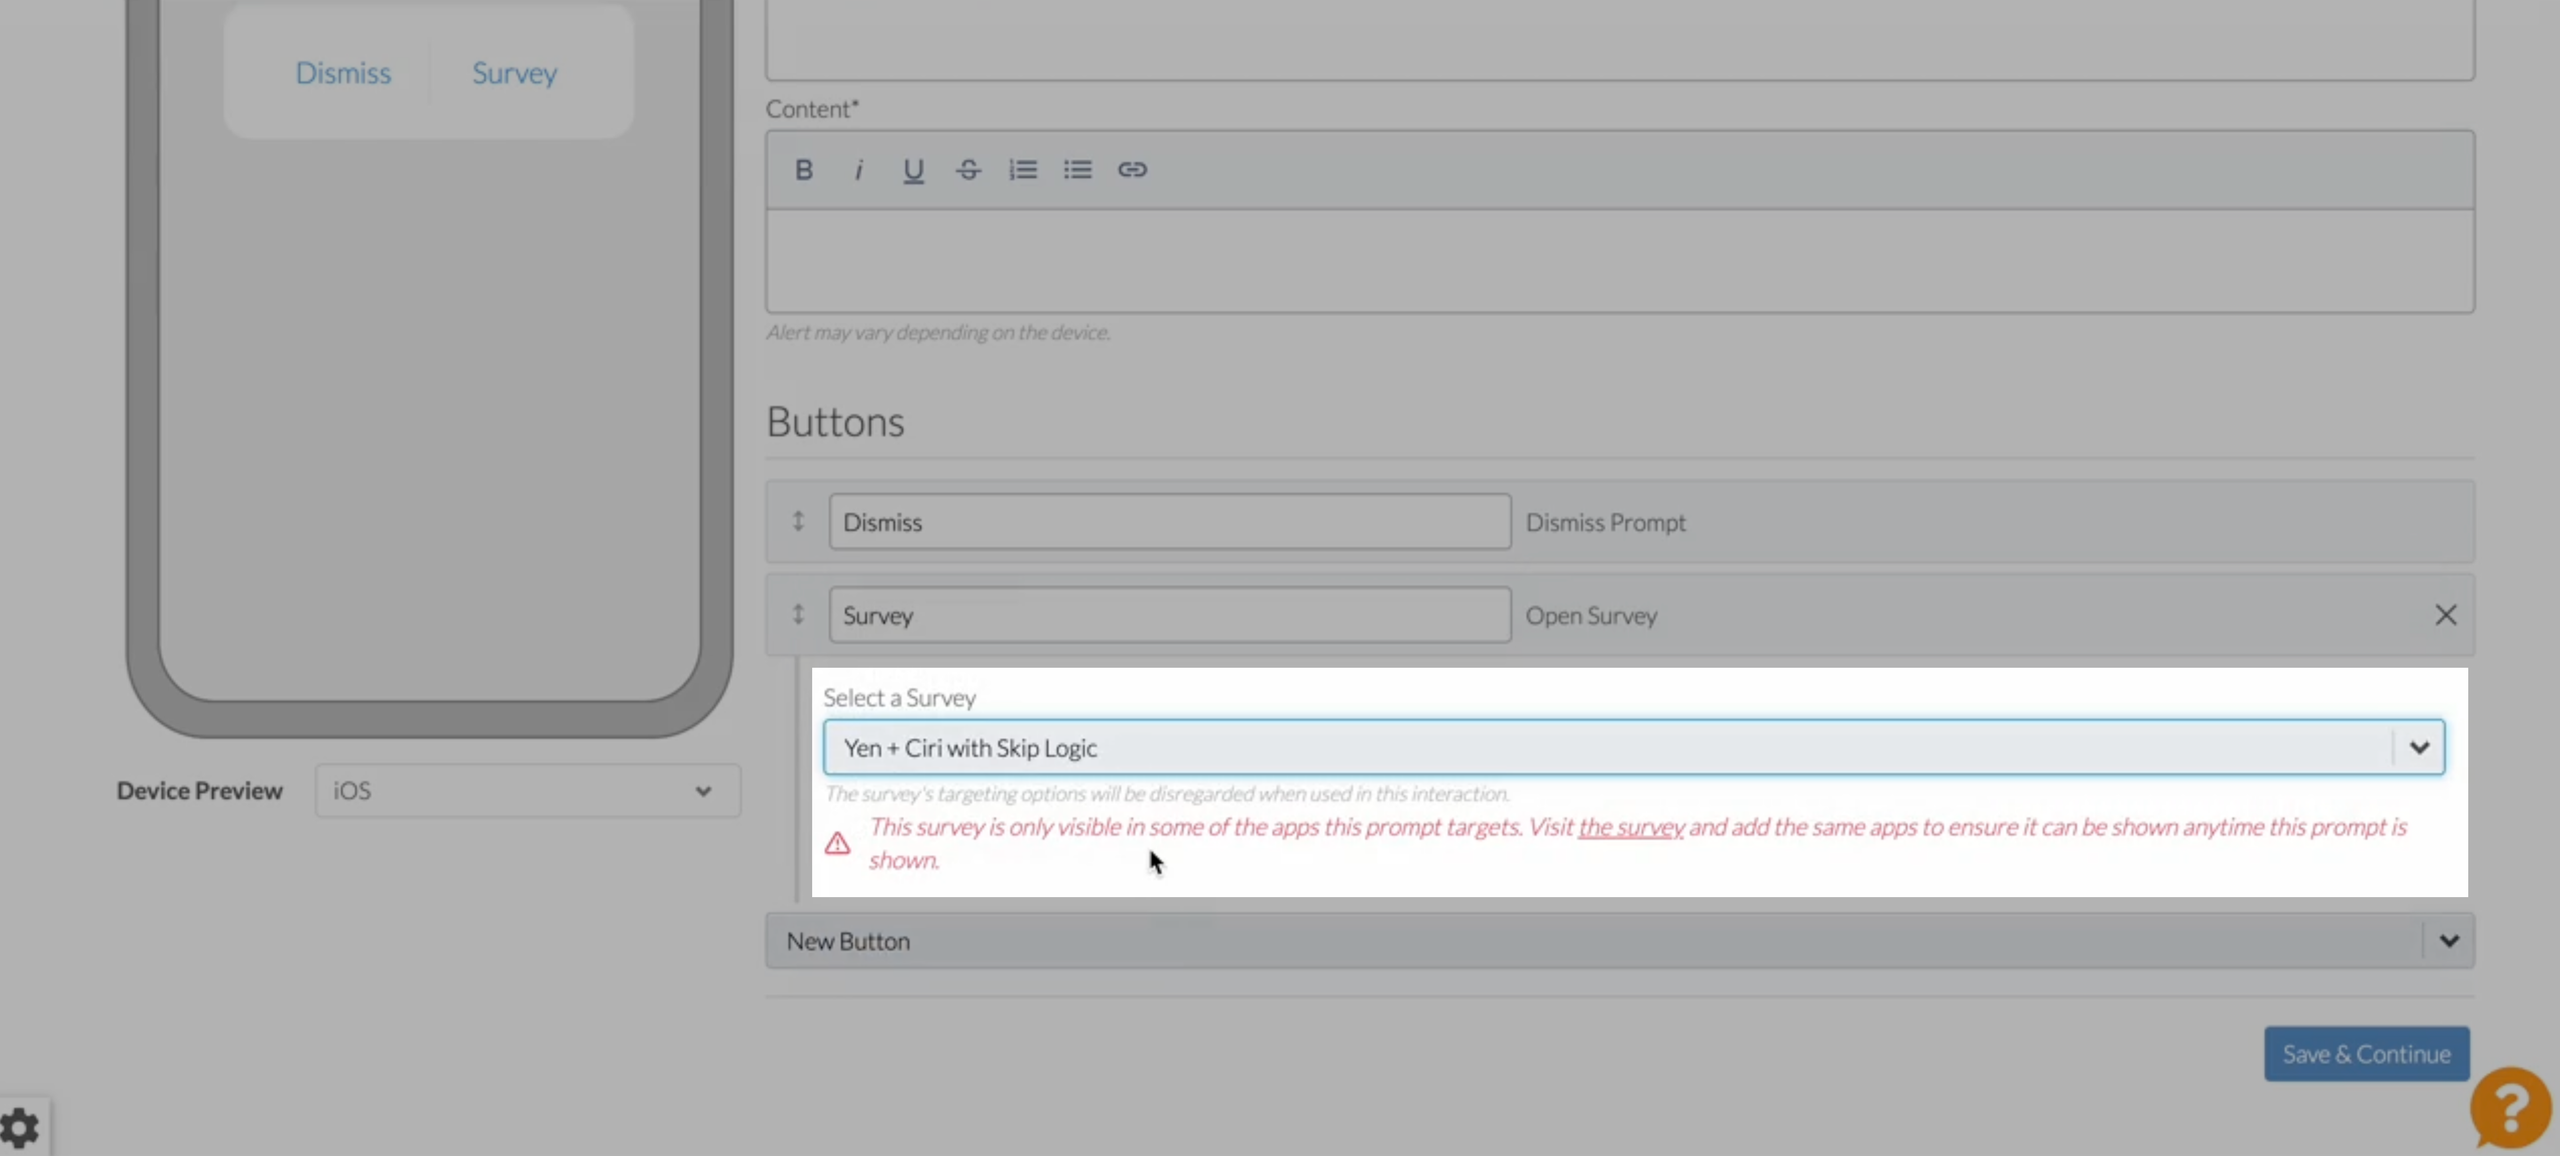Remove the Survey button row
Image resolution: width=2560 pixels, height=1156 pixels.
point(2445,615)
